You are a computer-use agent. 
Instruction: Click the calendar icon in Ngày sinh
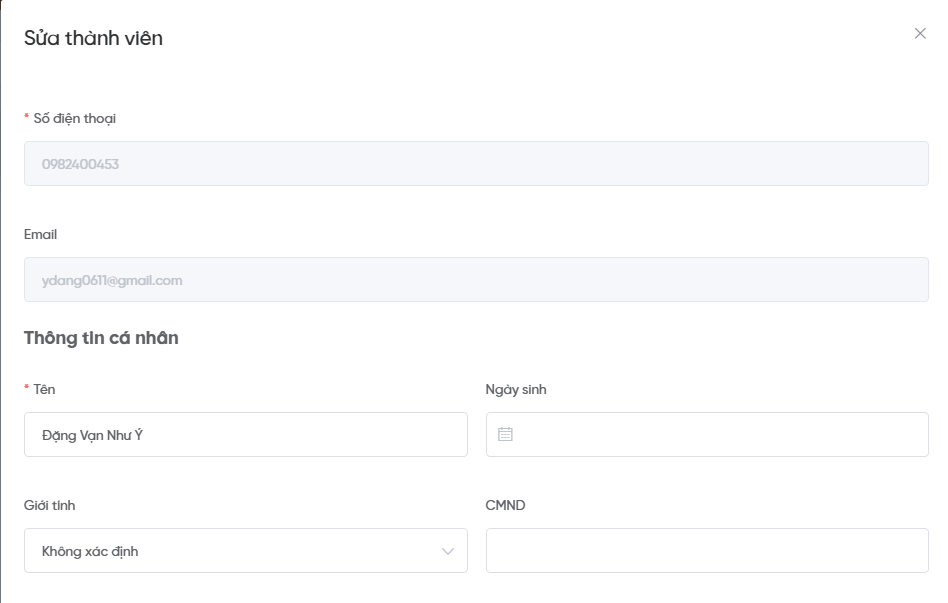505,435
